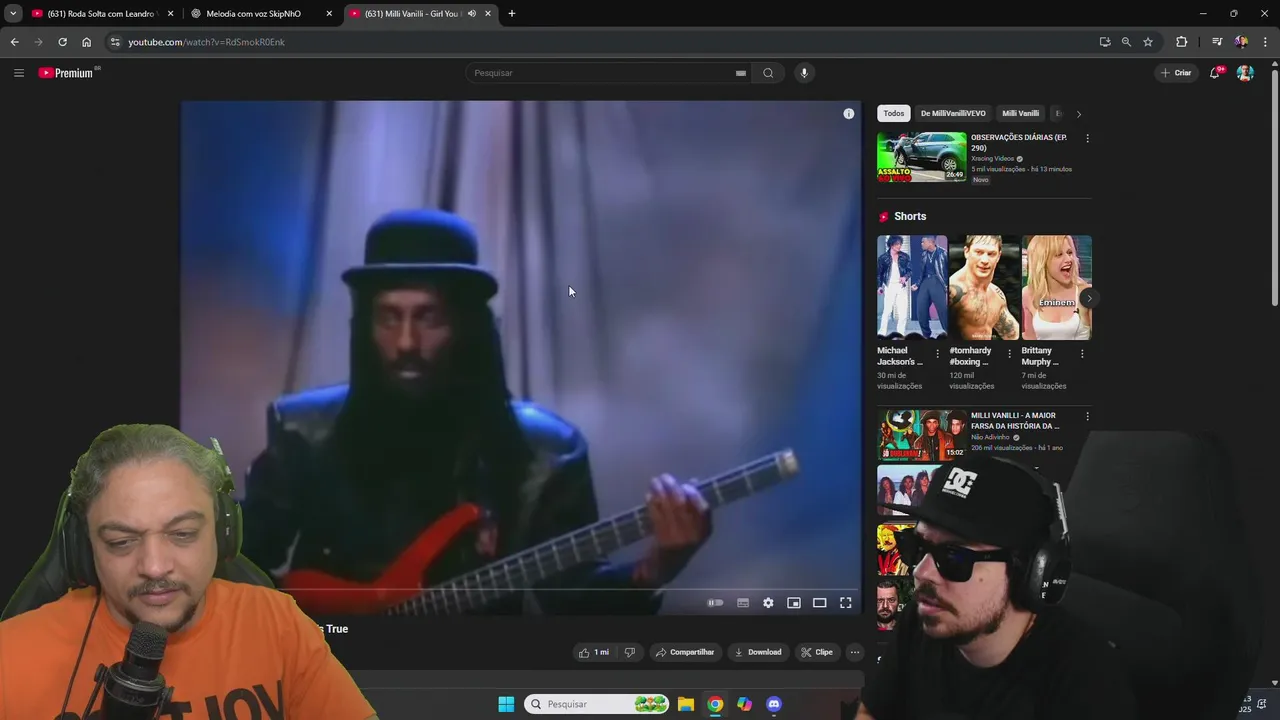Open the #tomhardy #boxing short
This screenshot has width=1280, height=720.
pyautogui.click(x=984, y=288)
